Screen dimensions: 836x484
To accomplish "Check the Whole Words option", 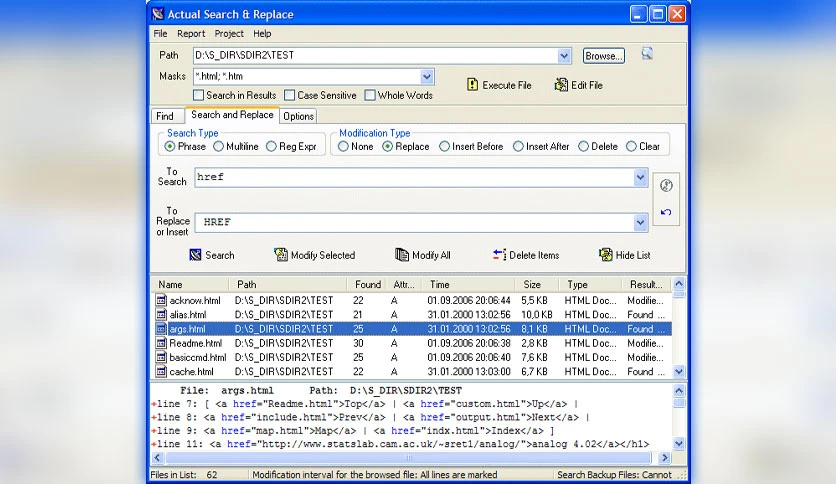I will tap(370, 95).
